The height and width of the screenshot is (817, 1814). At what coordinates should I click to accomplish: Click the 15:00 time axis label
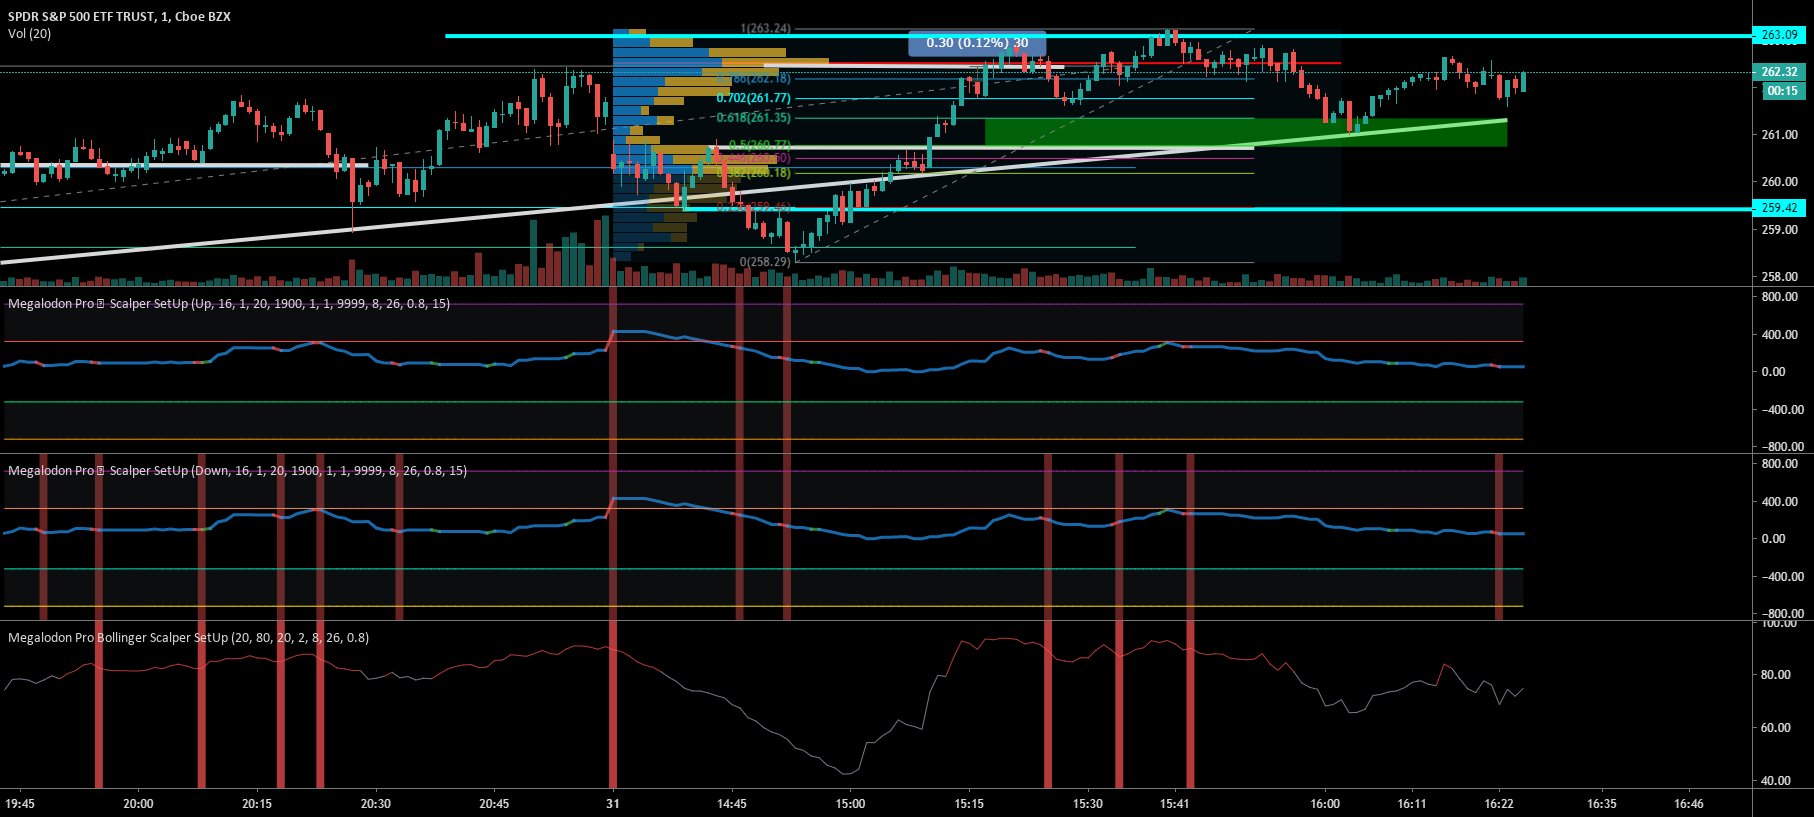point(850,804)
